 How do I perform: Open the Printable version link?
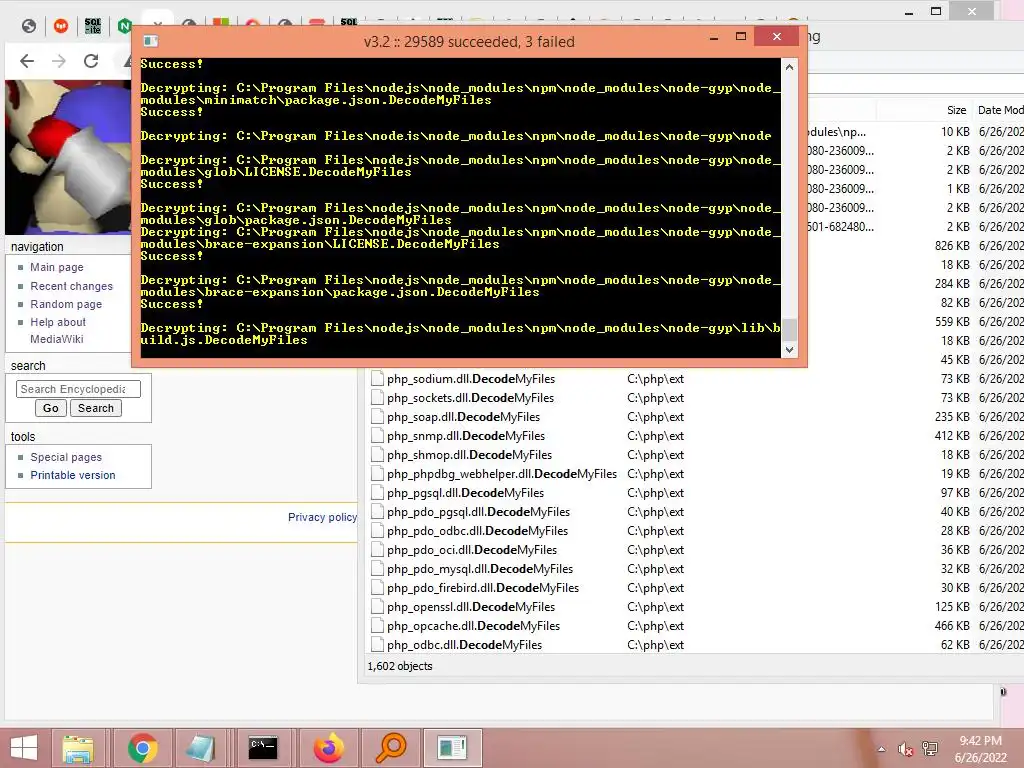pyautogui.click(x=72, y=475)
